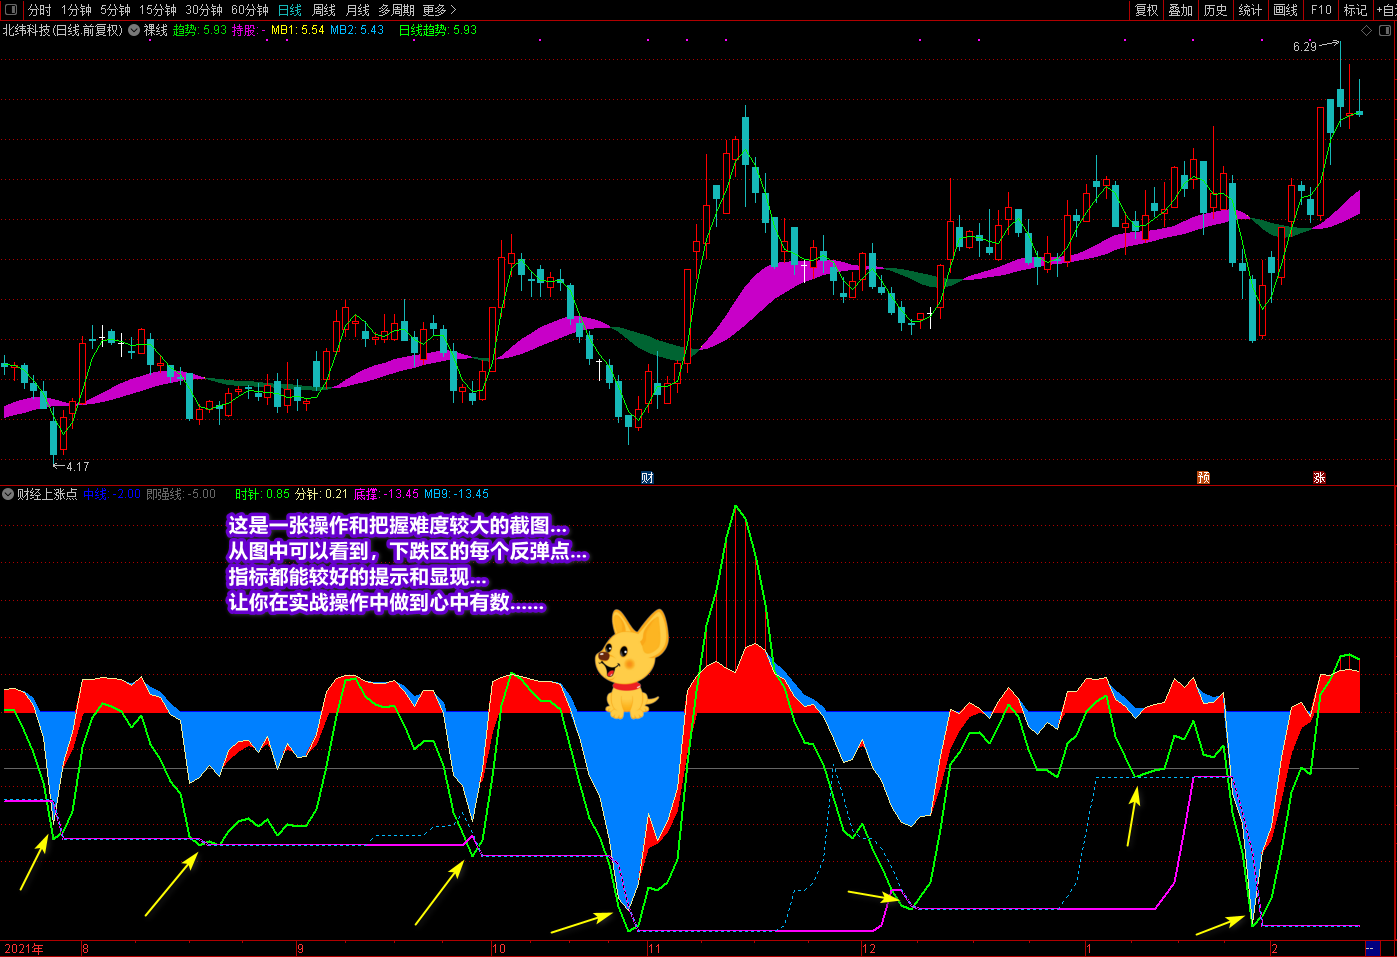The height and width of the screenshot is (957, 1397).
Task: Click month 11 marker on time axis
Action: 654,949
